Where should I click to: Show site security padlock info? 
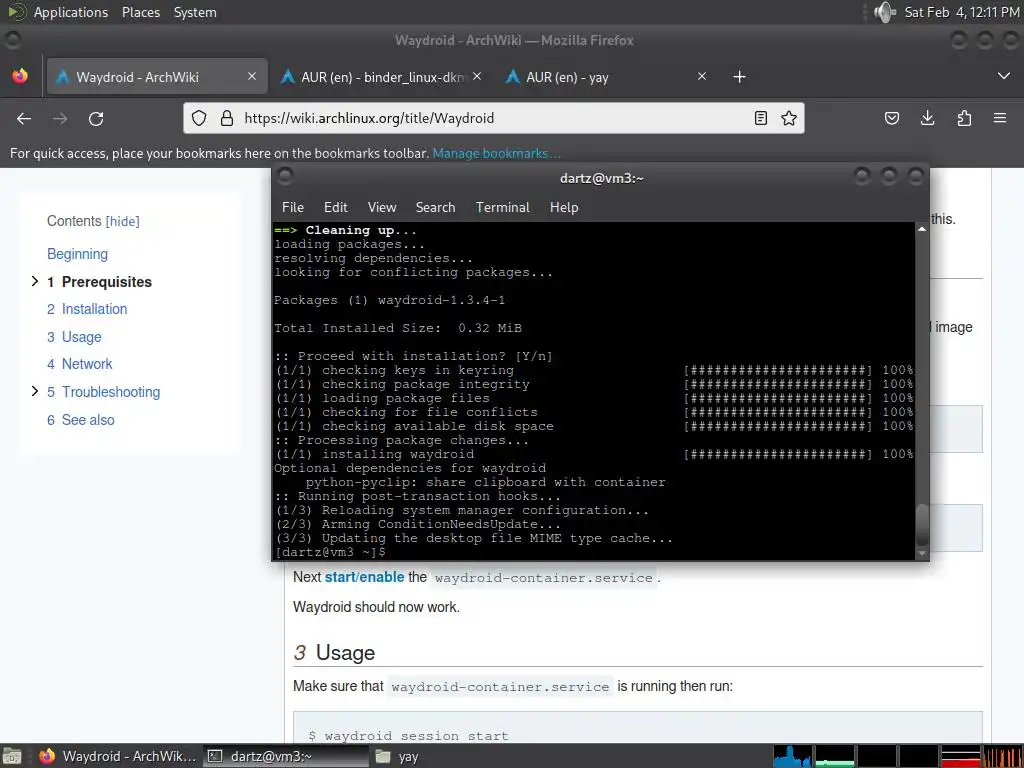[x=227, y=118]
